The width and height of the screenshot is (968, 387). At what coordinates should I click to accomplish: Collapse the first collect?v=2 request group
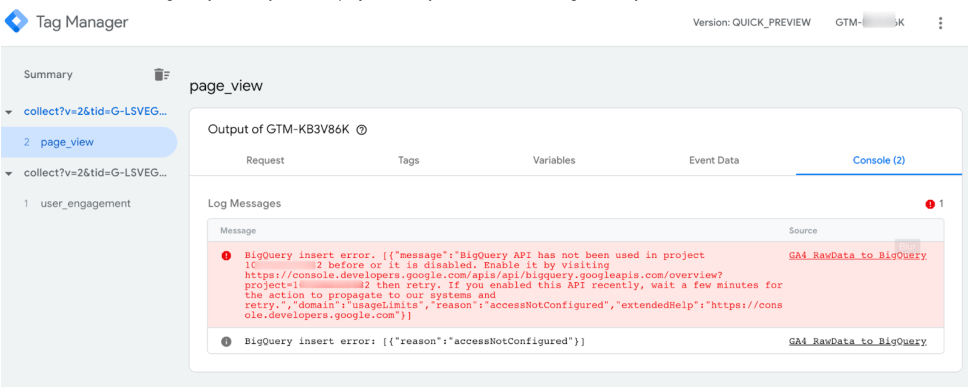9,112
